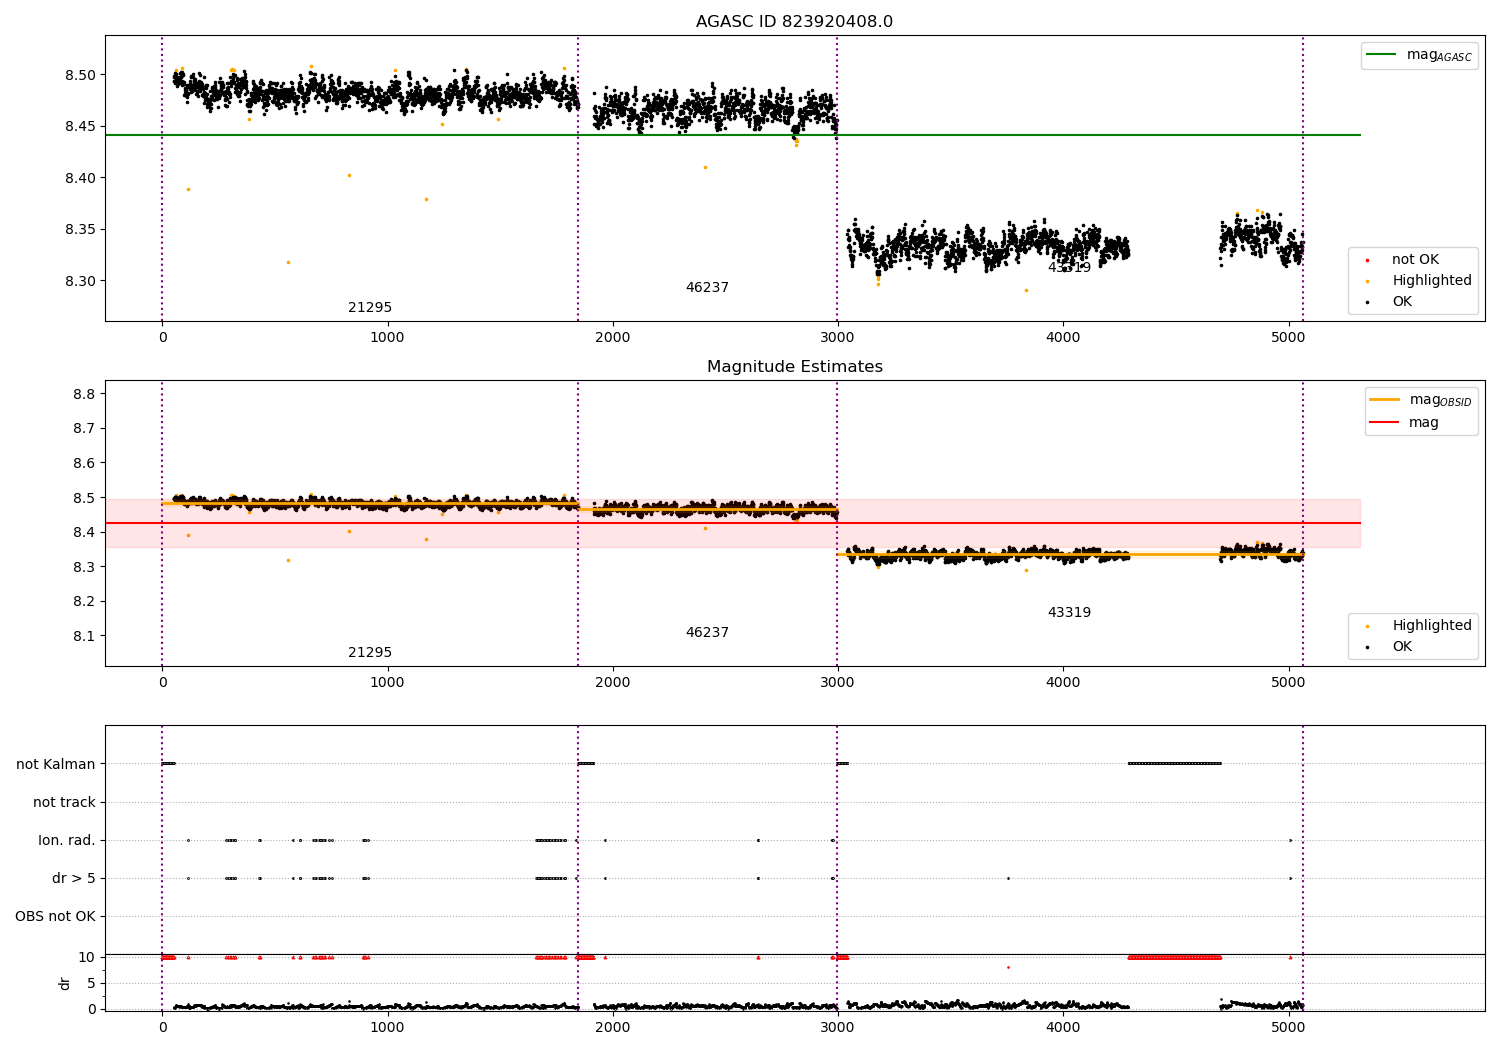Screen dimensions: 1500x1050
Task: Click the orange mag OBSID legend line
Action: pos(1384,400)
